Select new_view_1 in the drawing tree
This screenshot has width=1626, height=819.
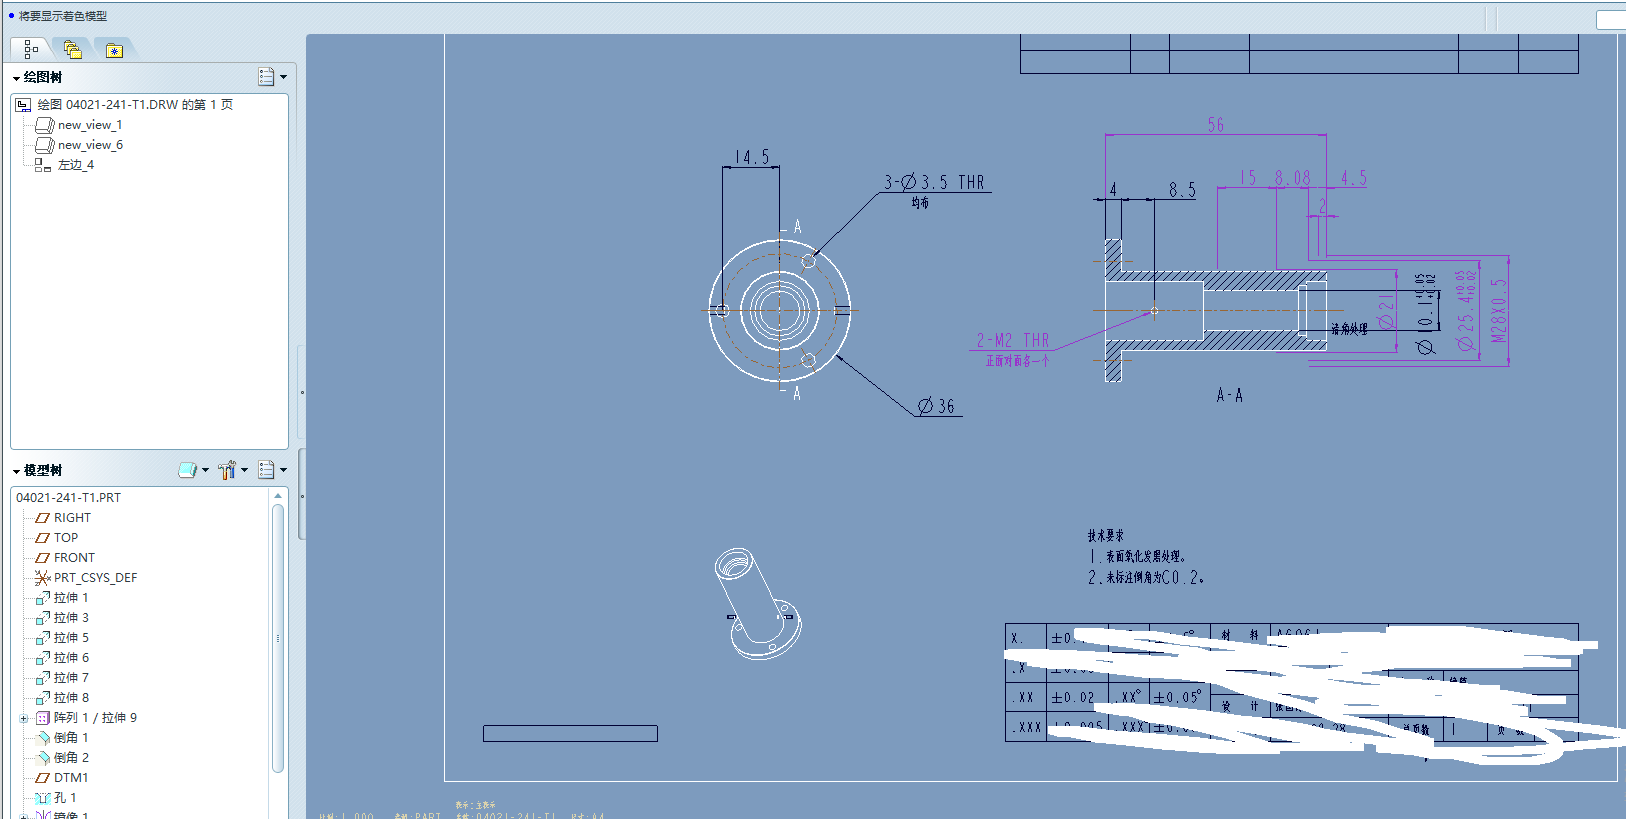point(89,125)
